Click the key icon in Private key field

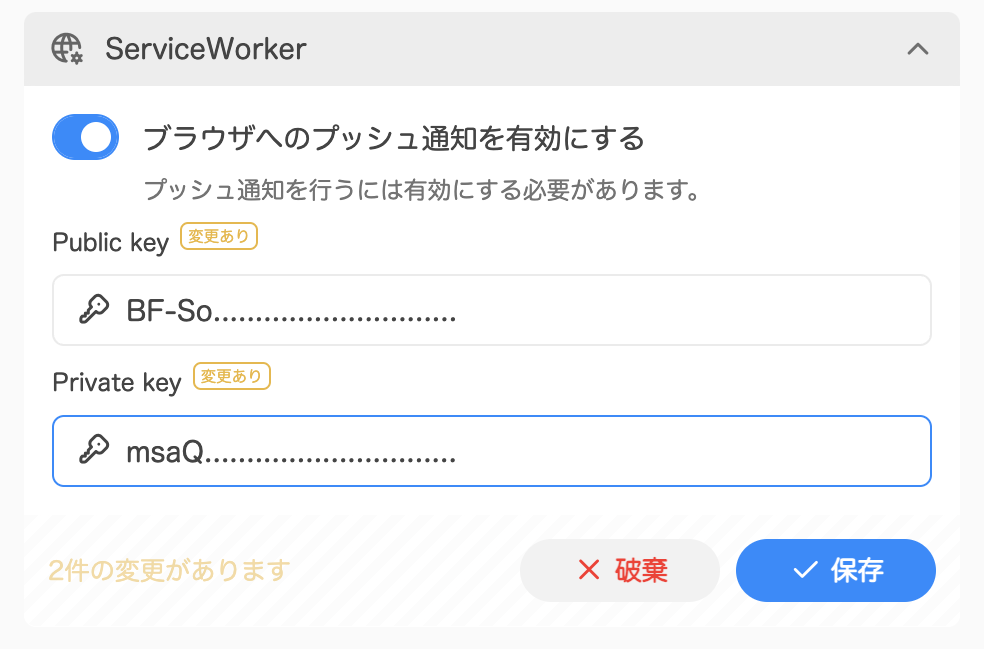coord(94,450)
